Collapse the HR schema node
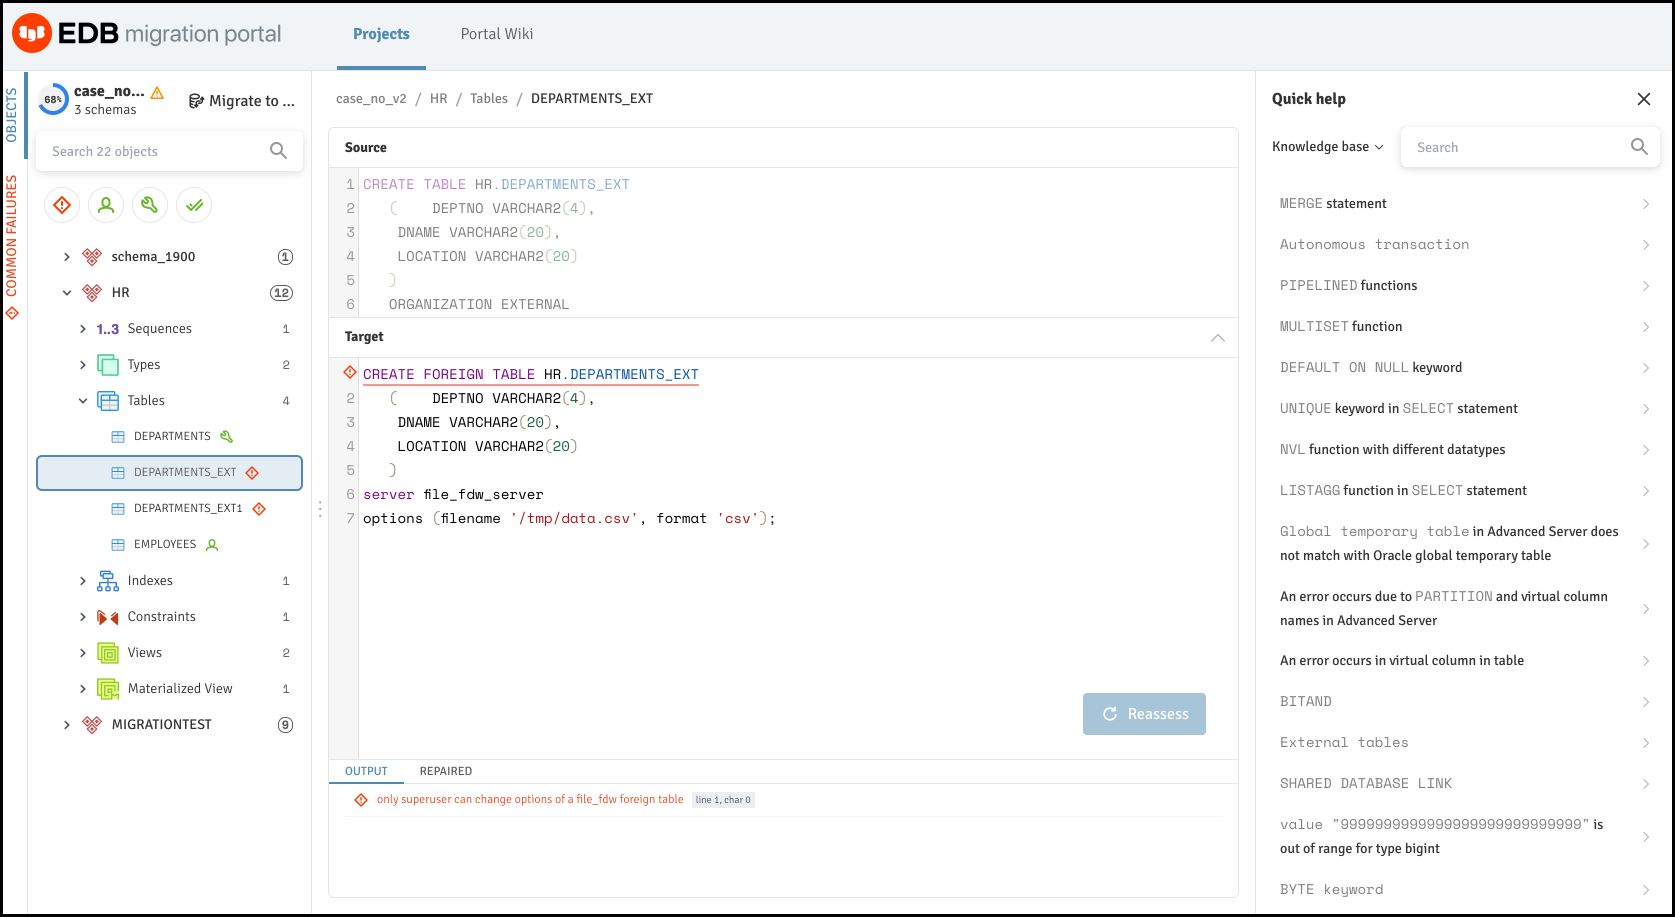Viewport: 1675px width, 917px height. tap(67, 293)
